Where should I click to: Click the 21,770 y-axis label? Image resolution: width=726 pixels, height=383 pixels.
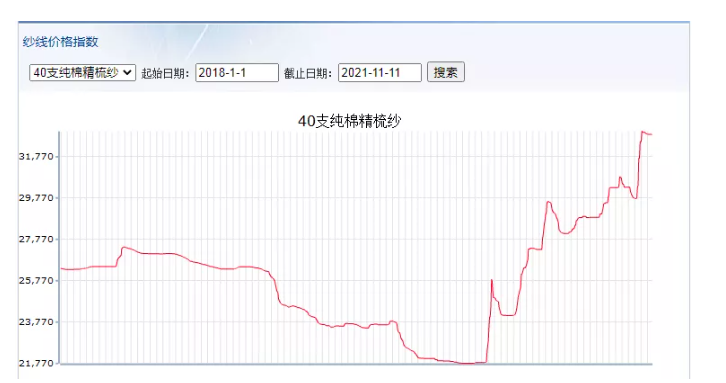pos(36,363)
